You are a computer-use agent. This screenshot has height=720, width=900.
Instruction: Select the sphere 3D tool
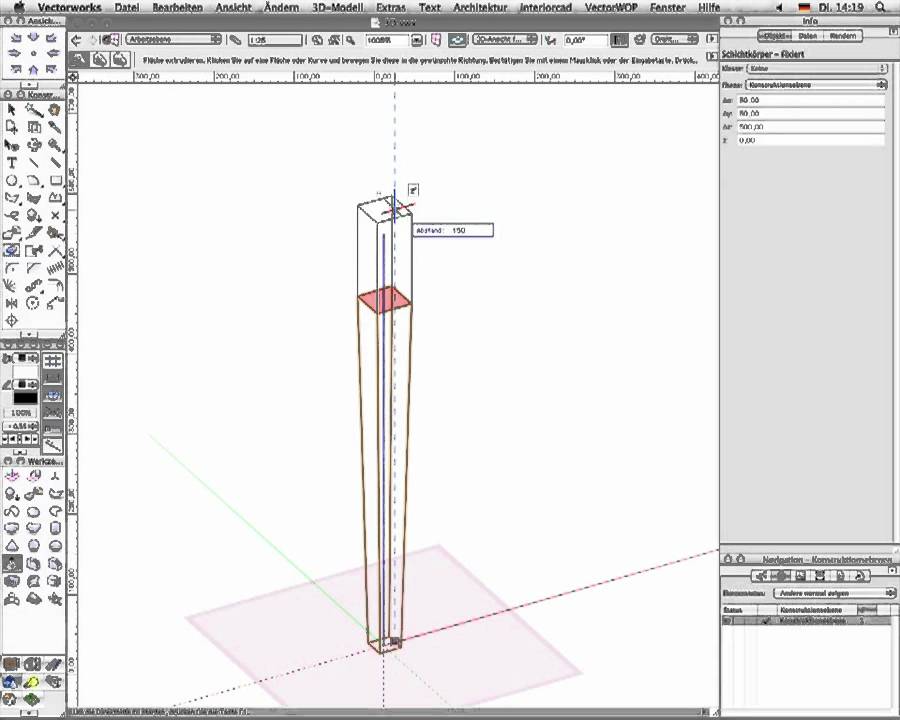click(x=34, y=546)
